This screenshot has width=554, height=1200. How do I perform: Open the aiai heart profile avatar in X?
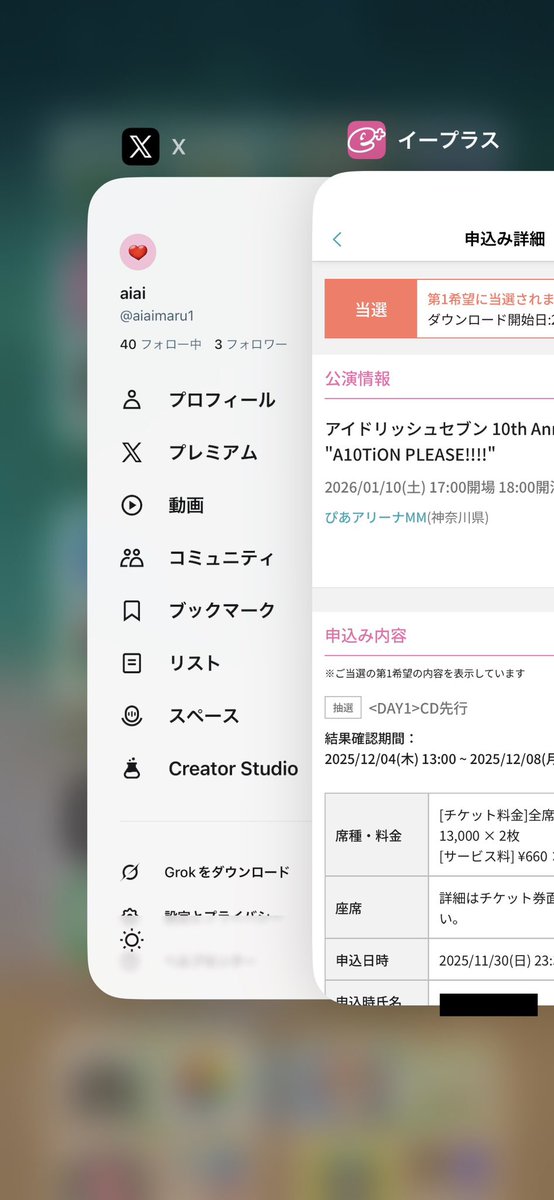[x=138, y=253]
